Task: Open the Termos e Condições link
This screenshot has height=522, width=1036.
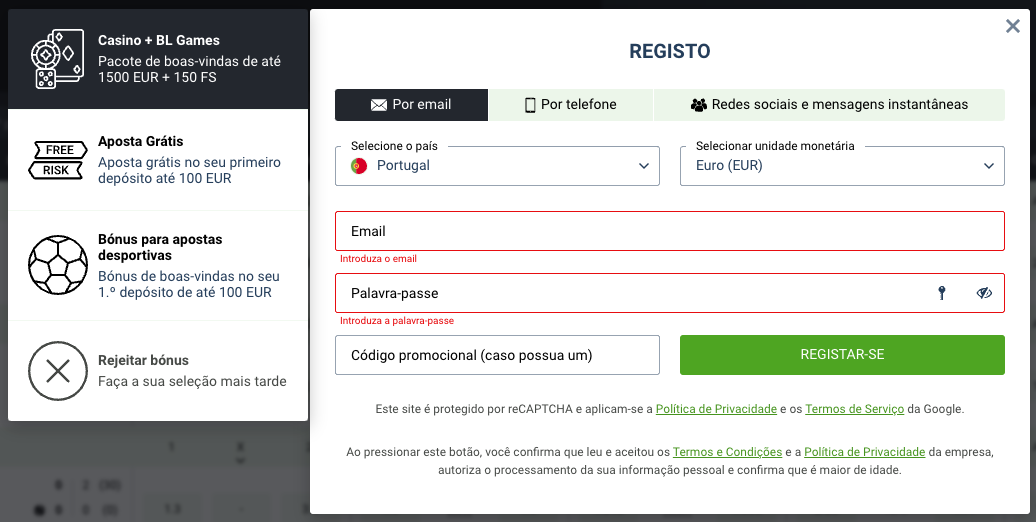Action: 713,453
